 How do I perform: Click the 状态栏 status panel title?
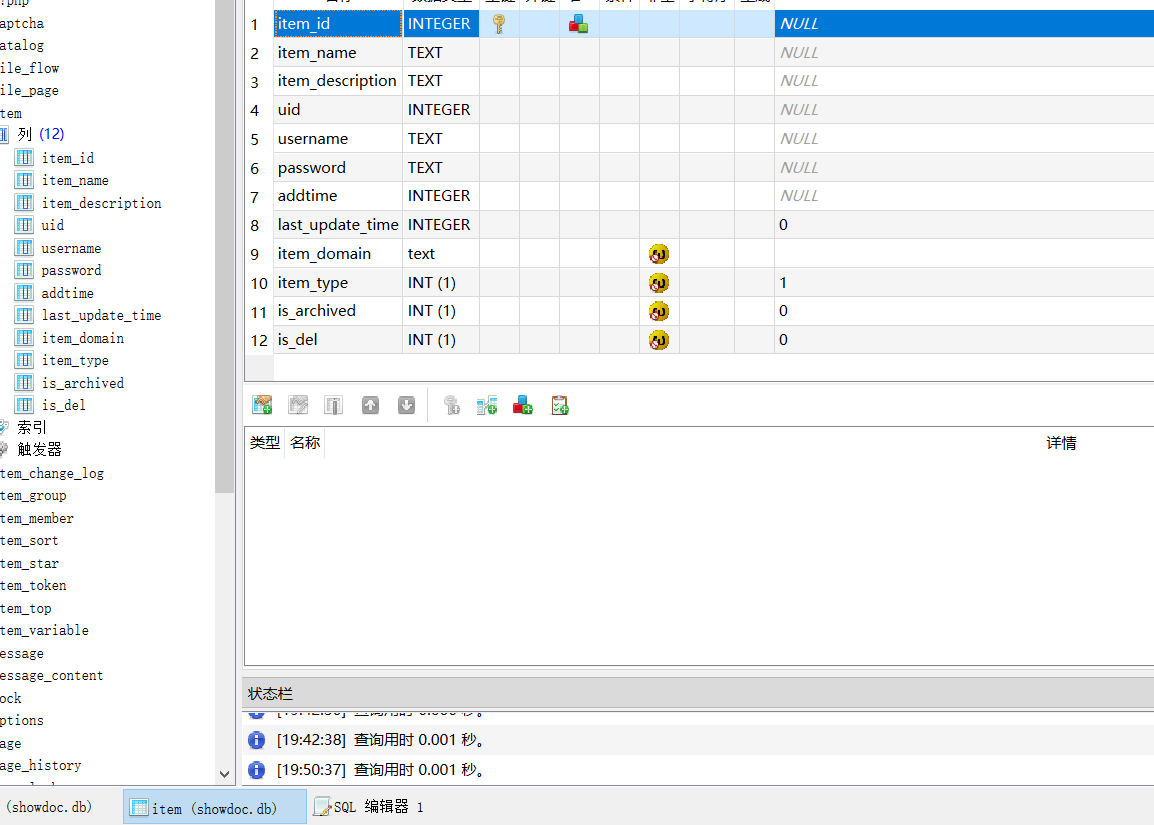click(270, 694)
